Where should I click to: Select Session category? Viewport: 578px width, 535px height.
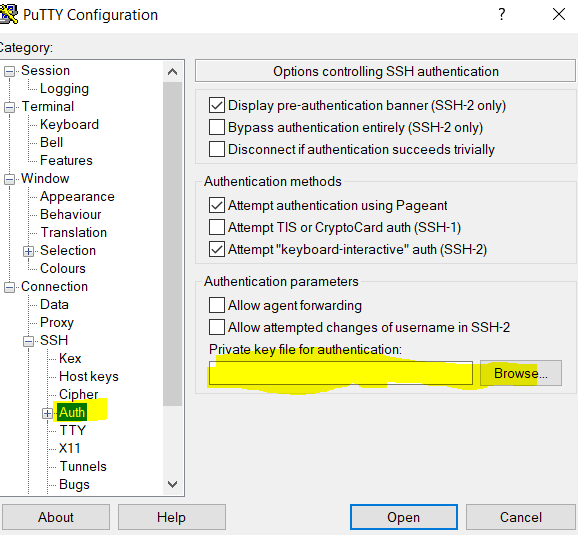(x=45, y=70)
